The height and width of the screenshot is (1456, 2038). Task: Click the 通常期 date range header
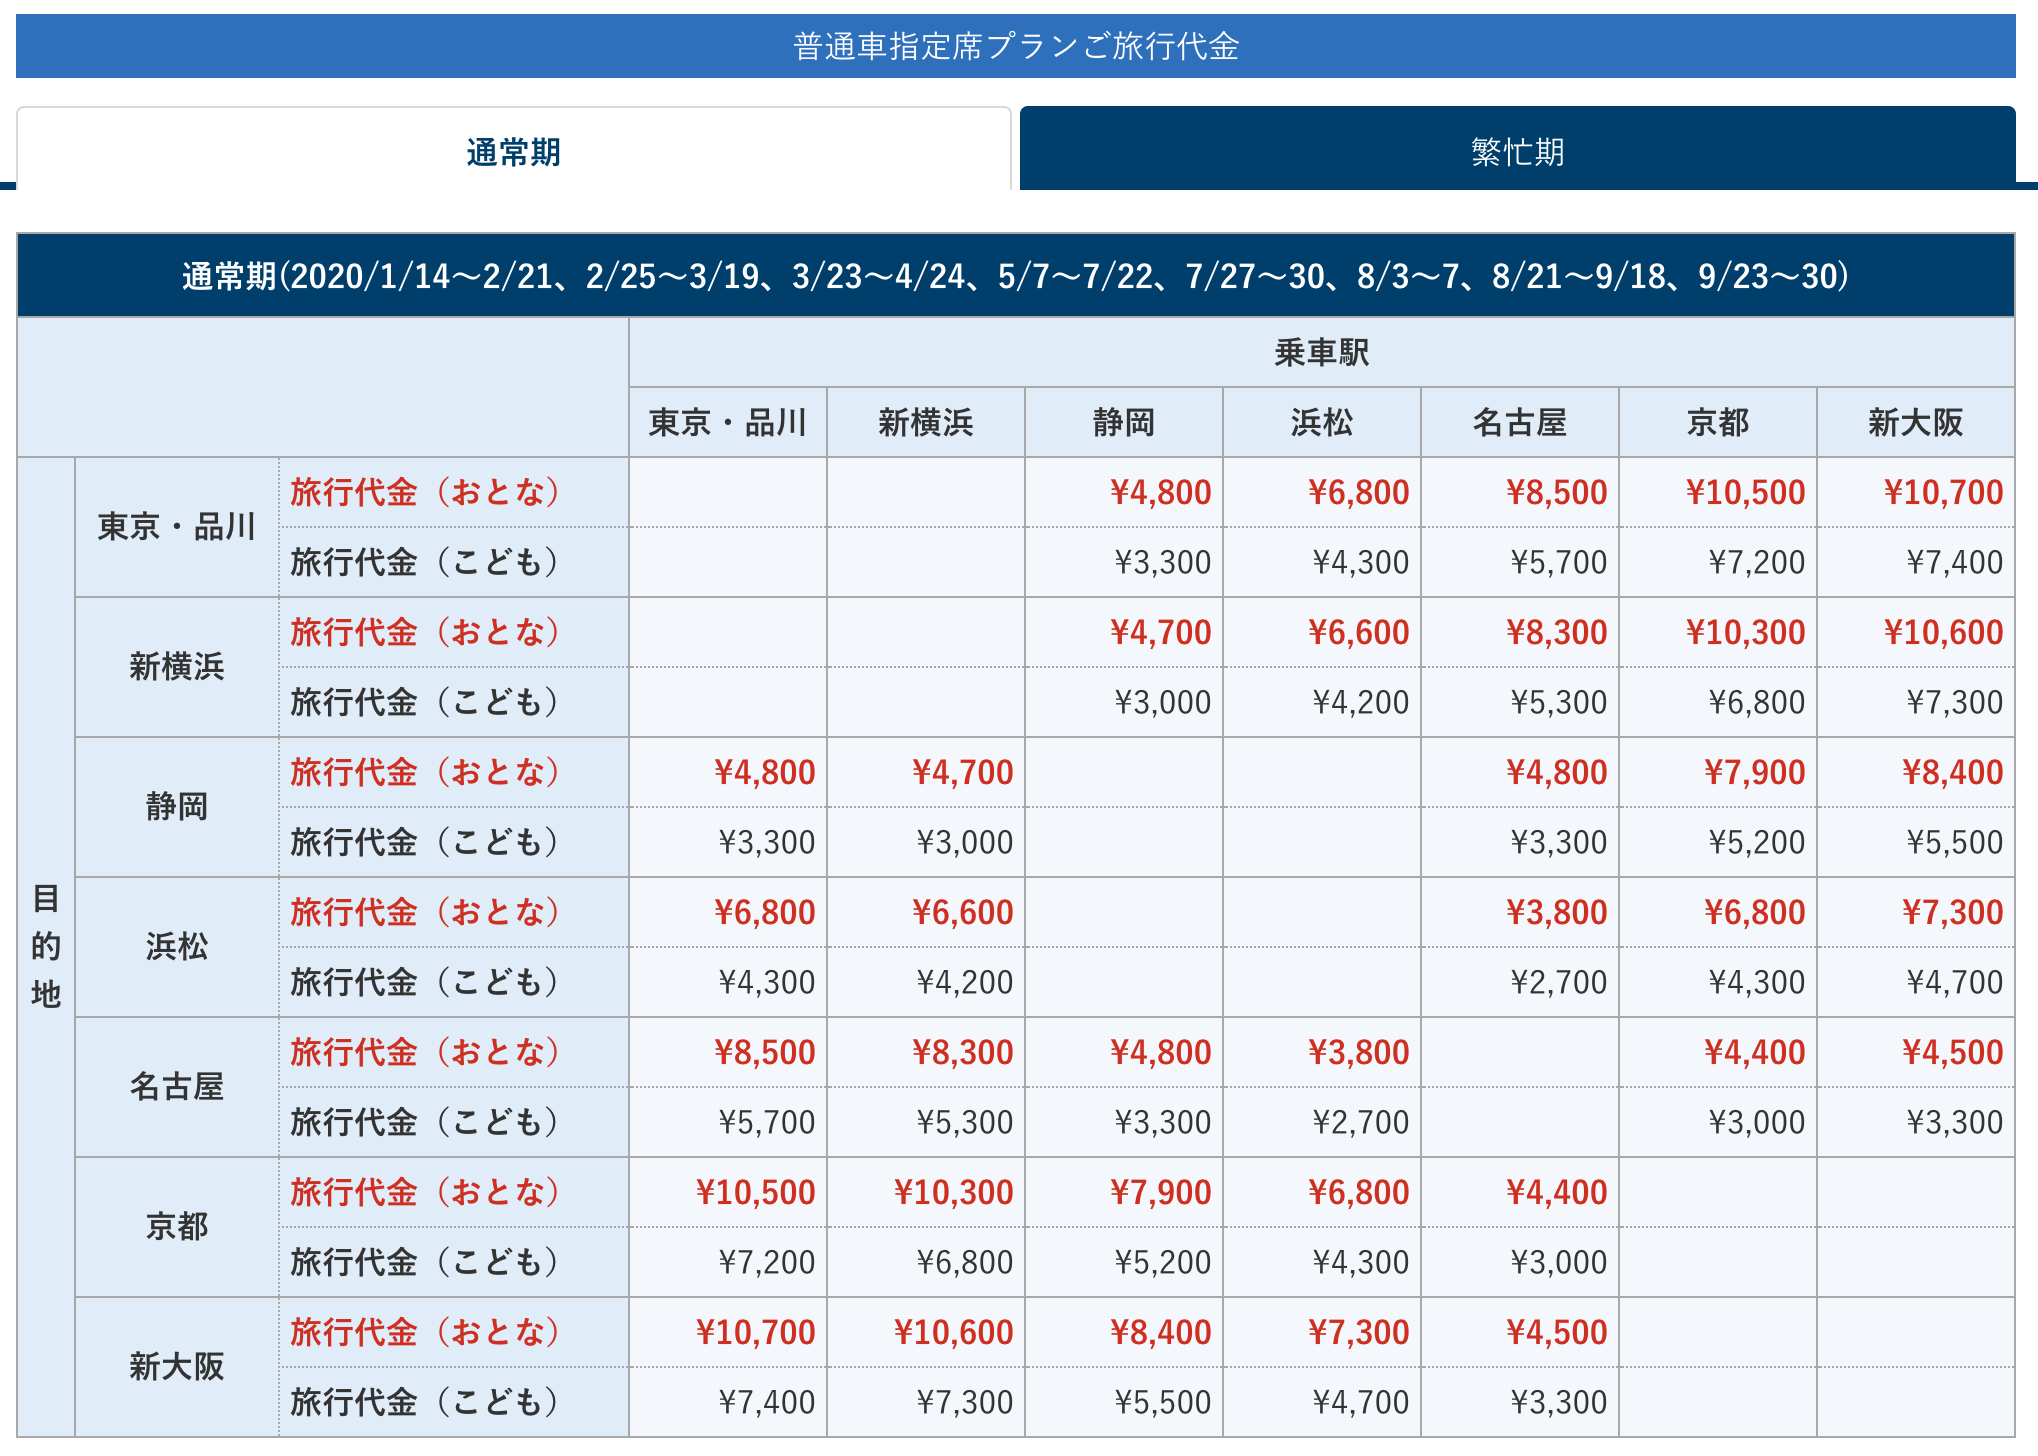pyautogui.click(x=1016, y=276)
